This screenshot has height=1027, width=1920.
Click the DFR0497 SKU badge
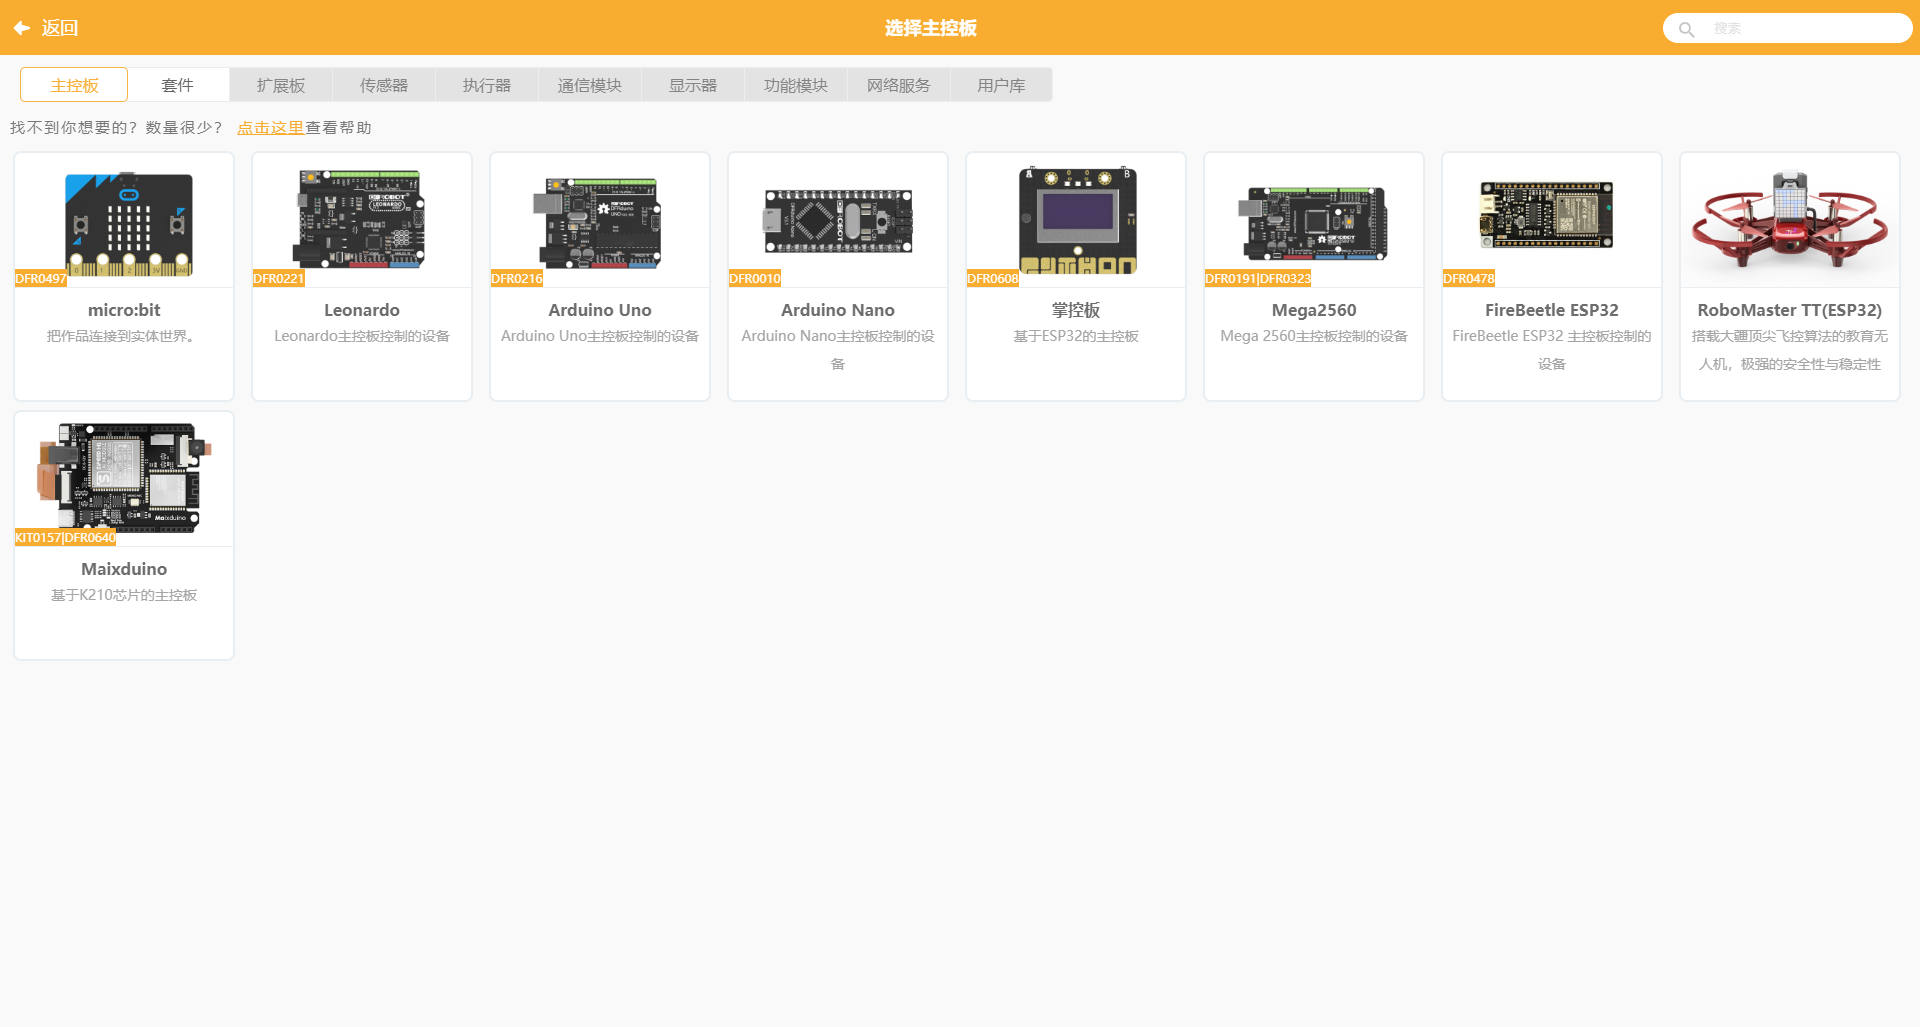coord(41,279)
